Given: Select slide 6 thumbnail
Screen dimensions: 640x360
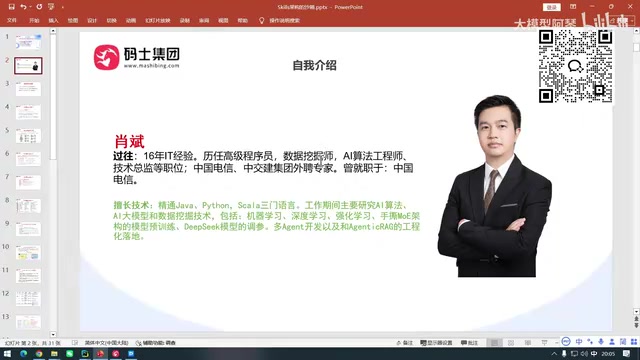Looking at the screenshot, I should [x=28, y=159].
